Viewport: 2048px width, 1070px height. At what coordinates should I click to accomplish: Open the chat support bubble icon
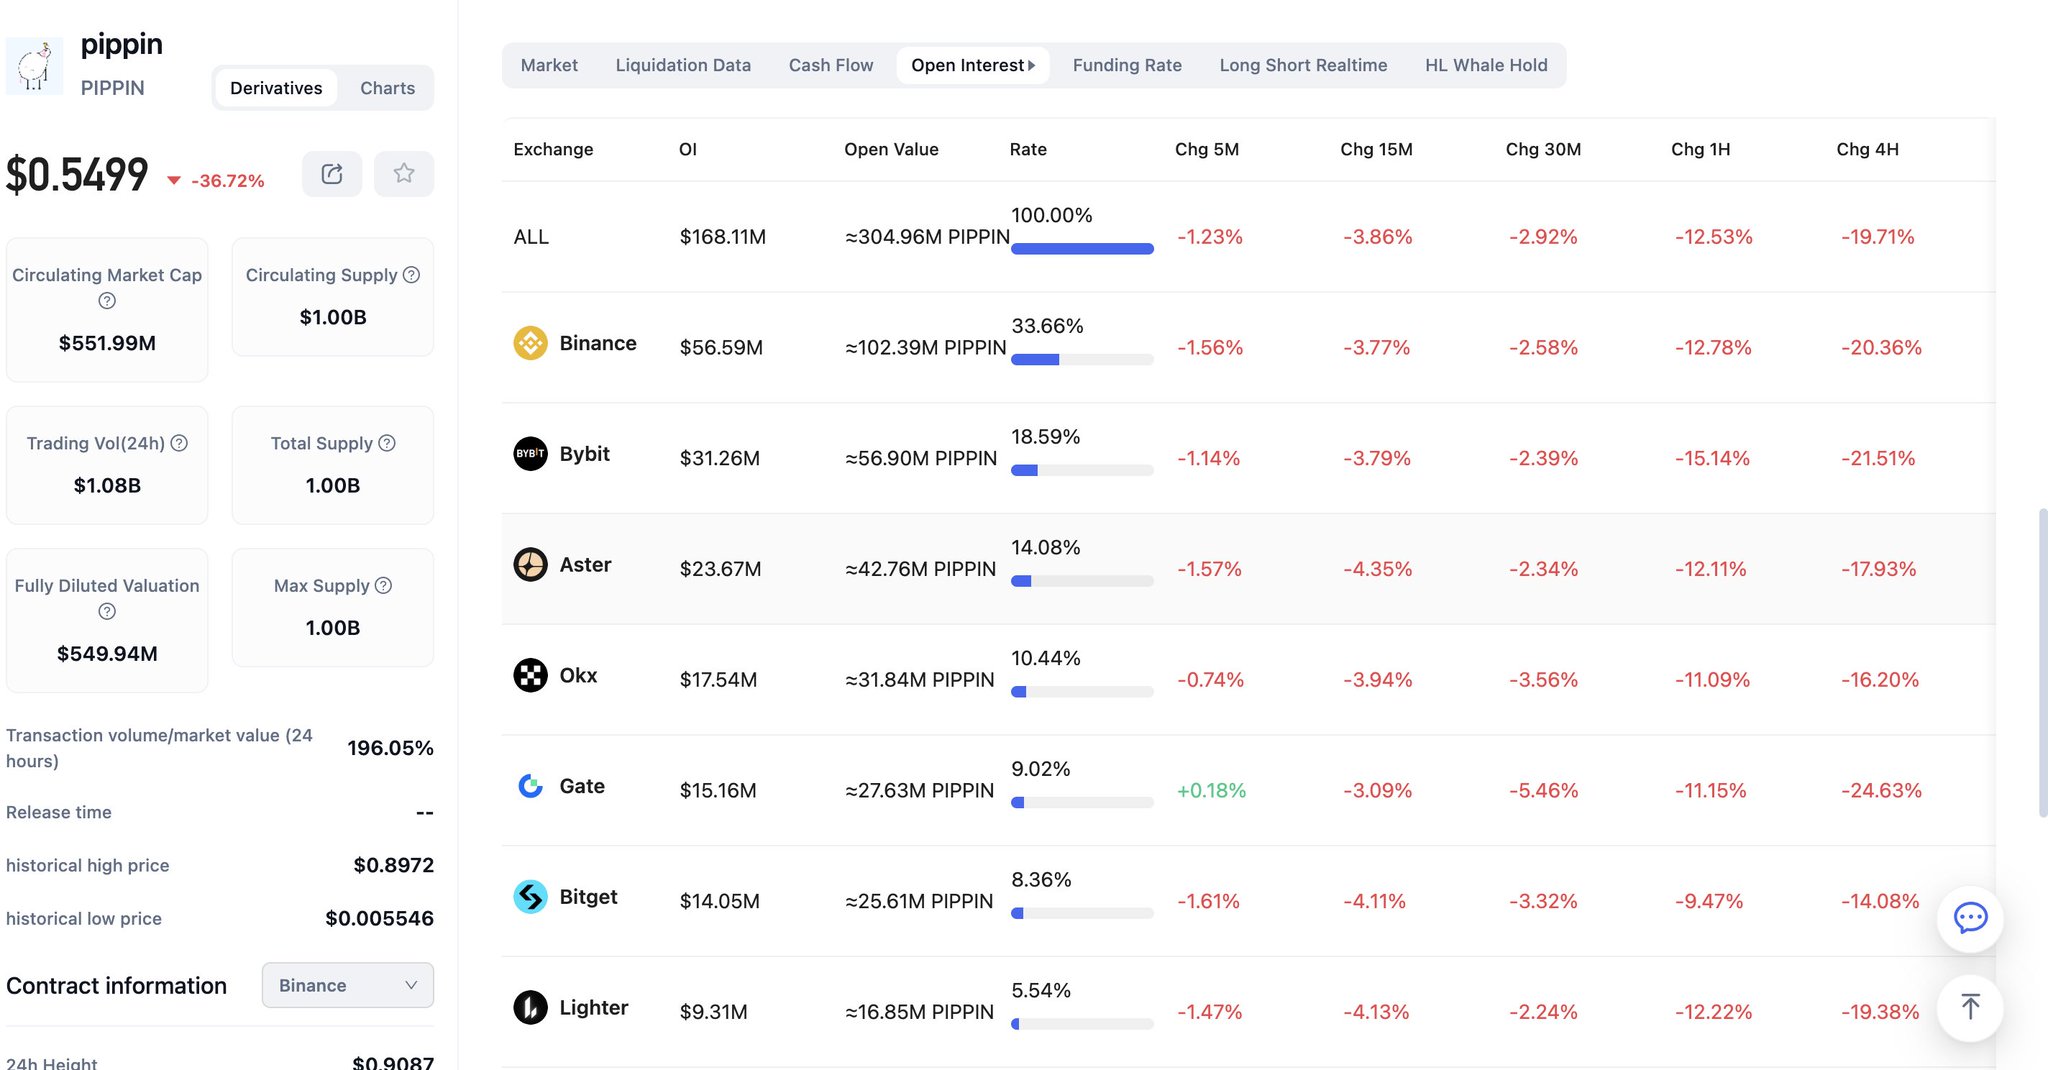click(x=1970, y=918)
